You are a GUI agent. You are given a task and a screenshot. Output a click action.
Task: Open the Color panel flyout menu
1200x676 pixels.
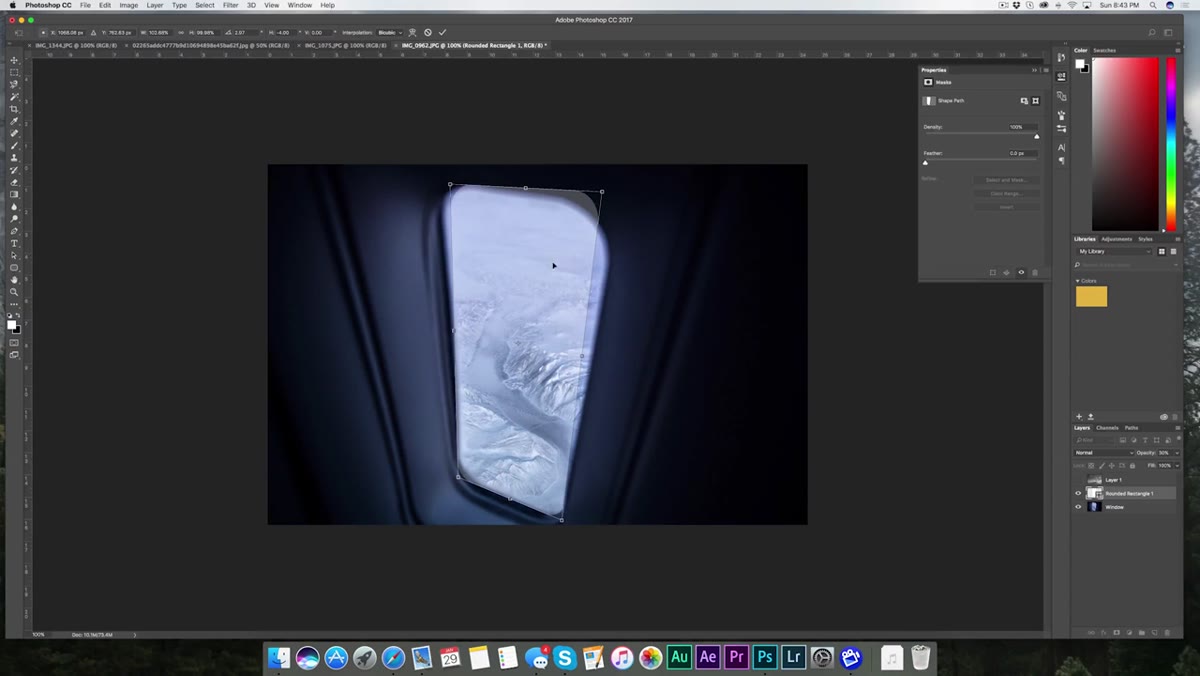click(x=1178, y=50)
